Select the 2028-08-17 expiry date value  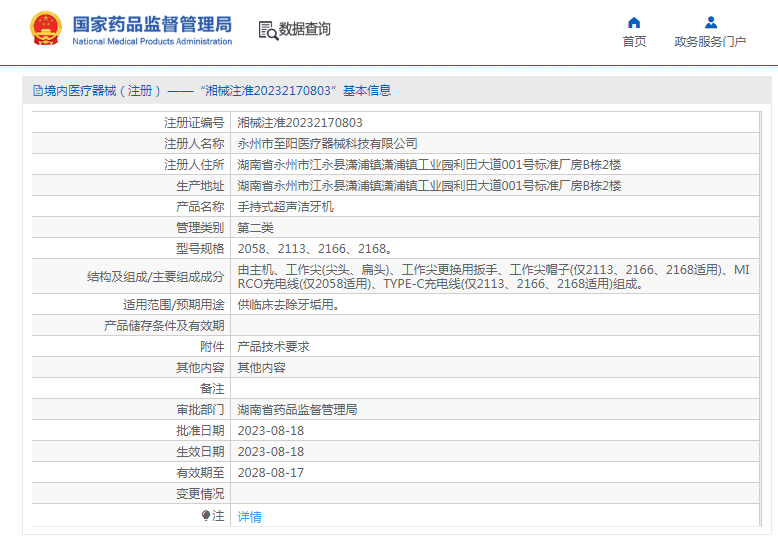(270, 473)
